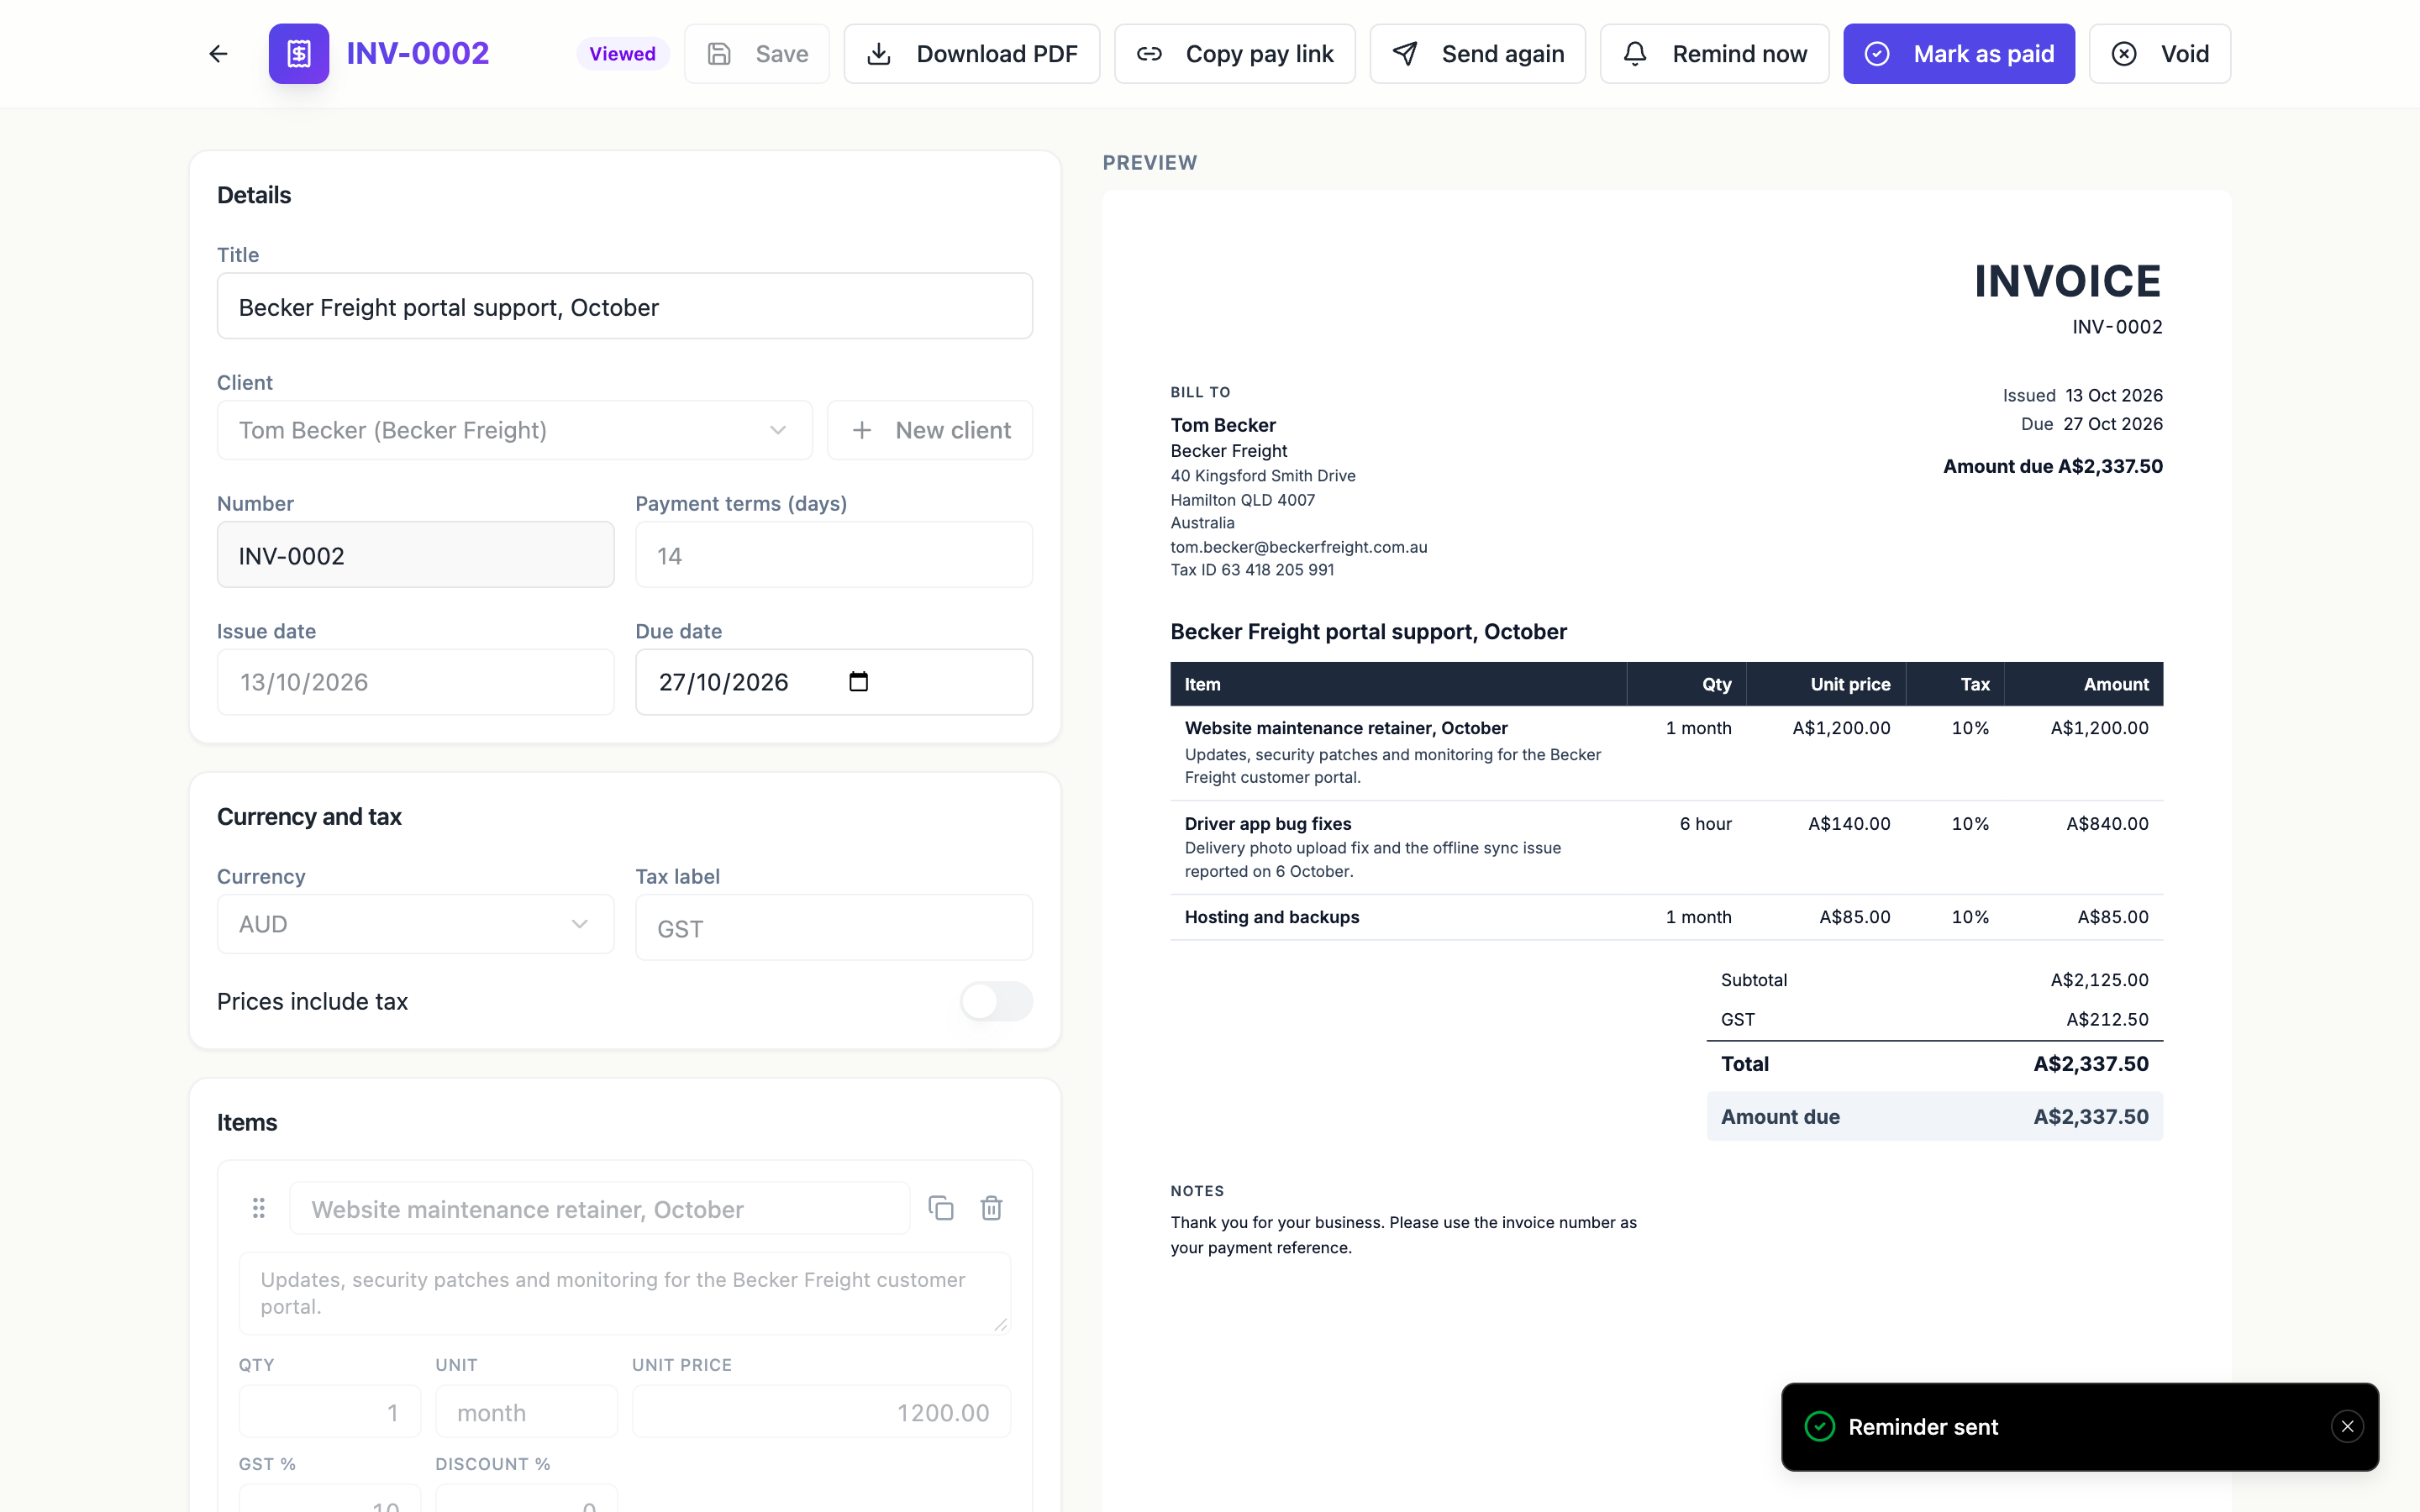Add a New client
The image size is (2420, 1512).
[930, 430]
